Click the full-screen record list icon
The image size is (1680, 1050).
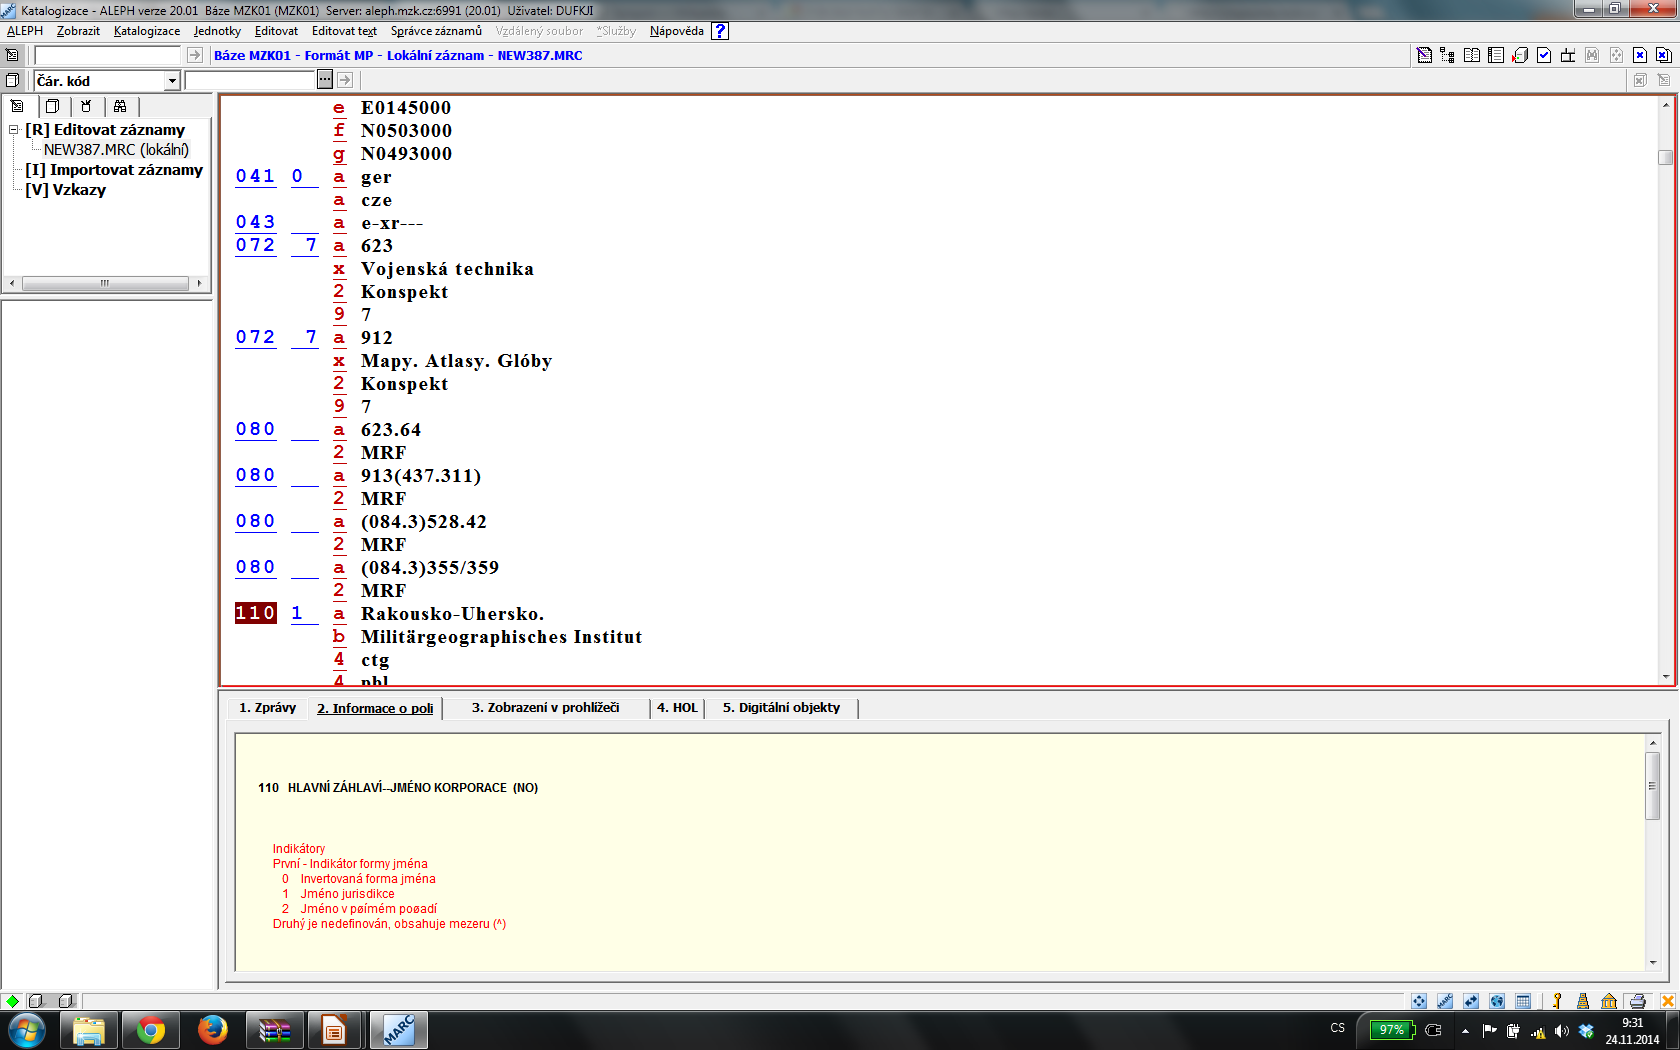point(1496,55)
